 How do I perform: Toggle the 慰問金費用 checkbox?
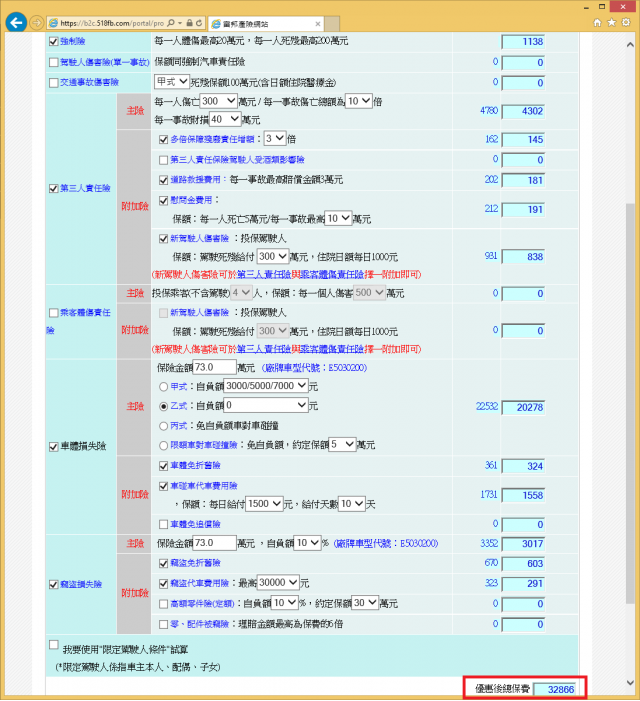164,200
